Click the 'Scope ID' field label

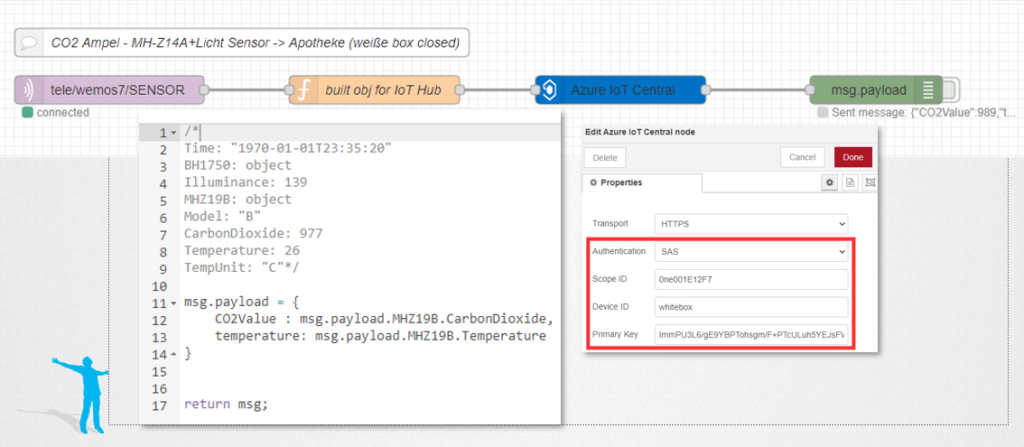click(x=609, y=279)
